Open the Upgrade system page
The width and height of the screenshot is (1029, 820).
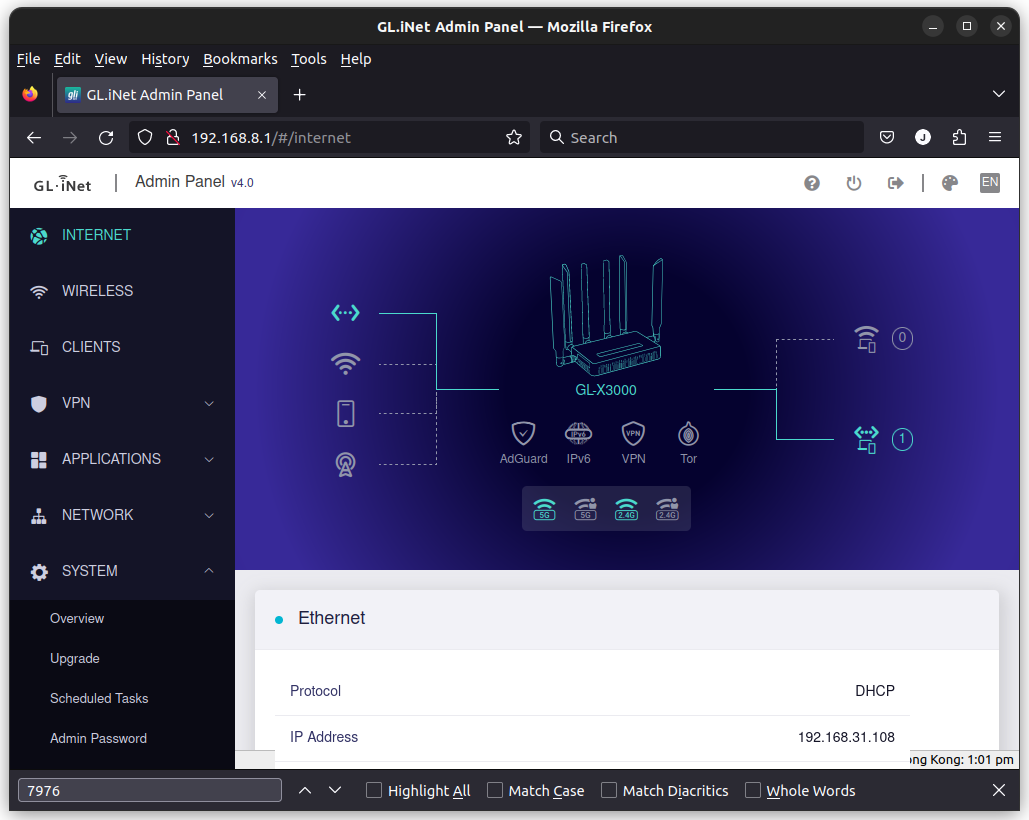point(75,659)
